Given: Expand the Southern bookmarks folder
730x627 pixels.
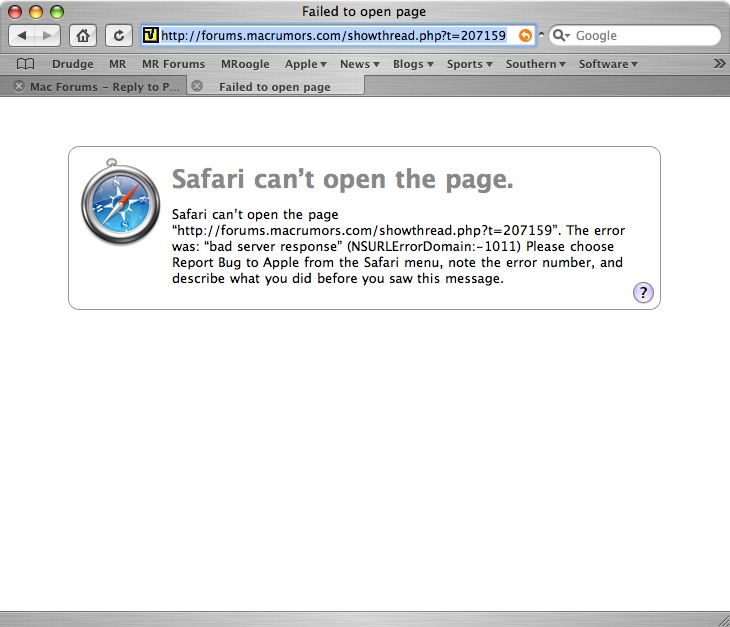Looking at the screenshot, I should click(x=535, y=64).
